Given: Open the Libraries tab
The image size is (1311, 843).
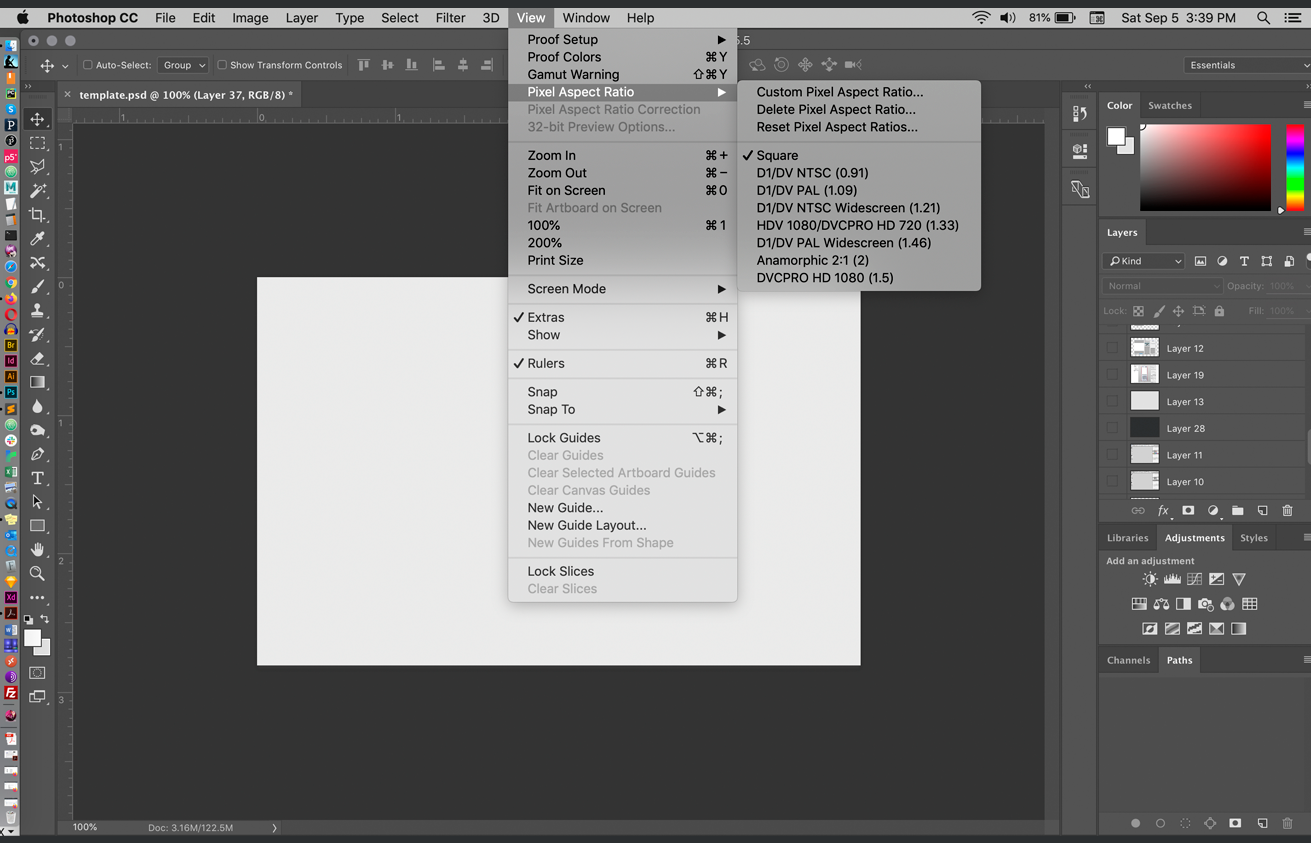Looking at the screenshot, I should (x=1127, y=538).
